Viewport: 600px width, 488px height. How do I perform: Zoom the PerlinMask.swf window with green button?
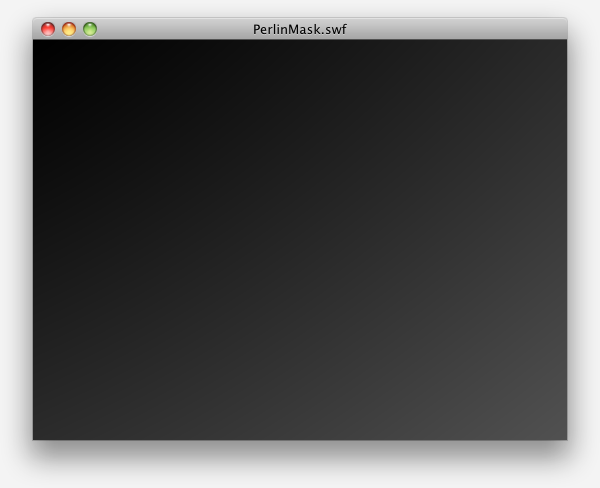(90, 29)
